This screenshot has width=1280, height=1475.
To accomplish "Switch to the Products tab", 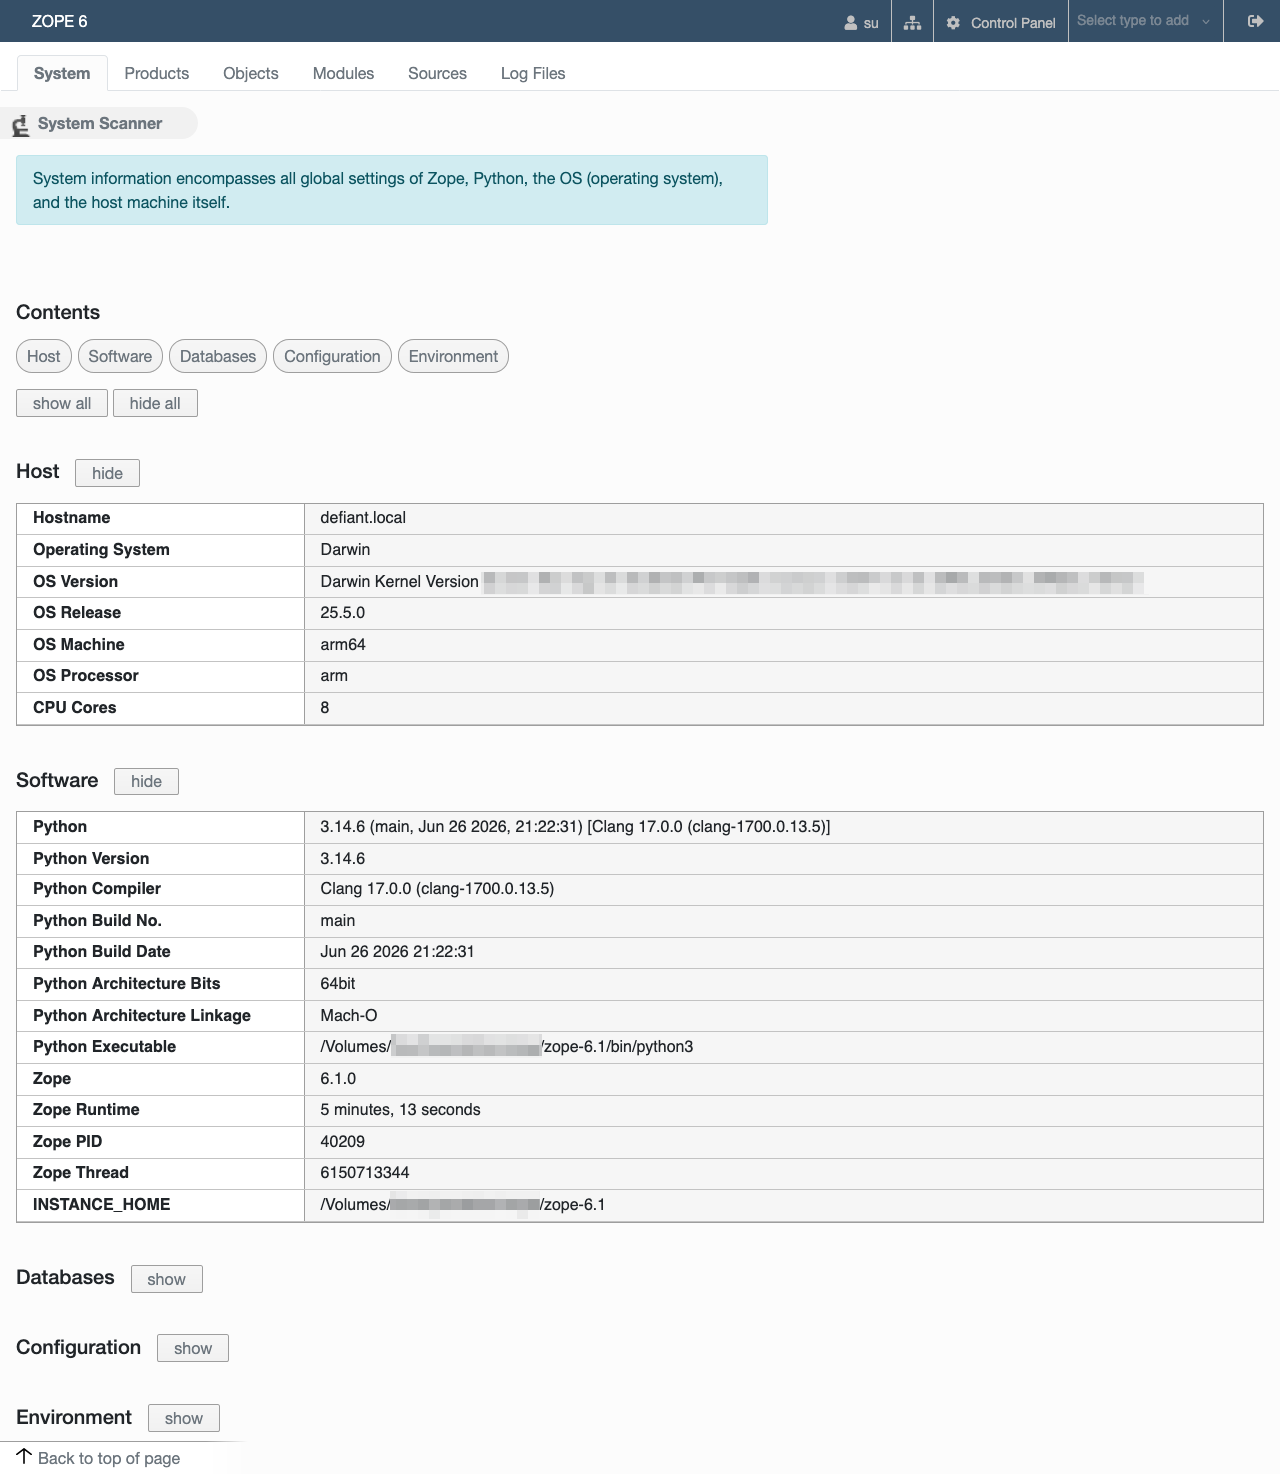I will 157,73.
